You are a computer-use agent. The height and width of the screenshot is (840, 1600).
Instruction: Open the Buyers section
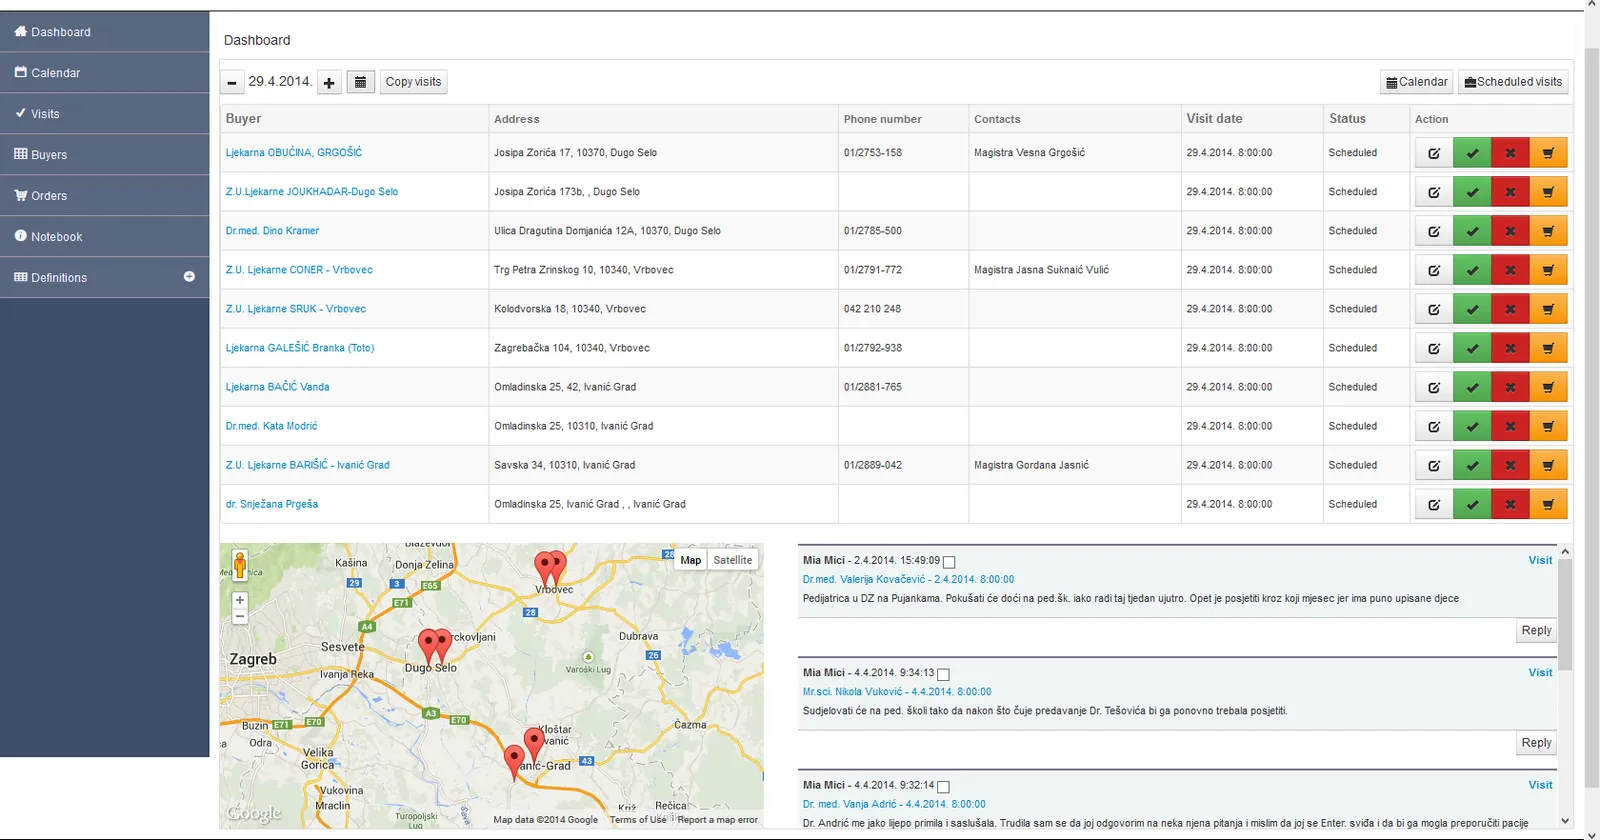(x=104, y=155)
